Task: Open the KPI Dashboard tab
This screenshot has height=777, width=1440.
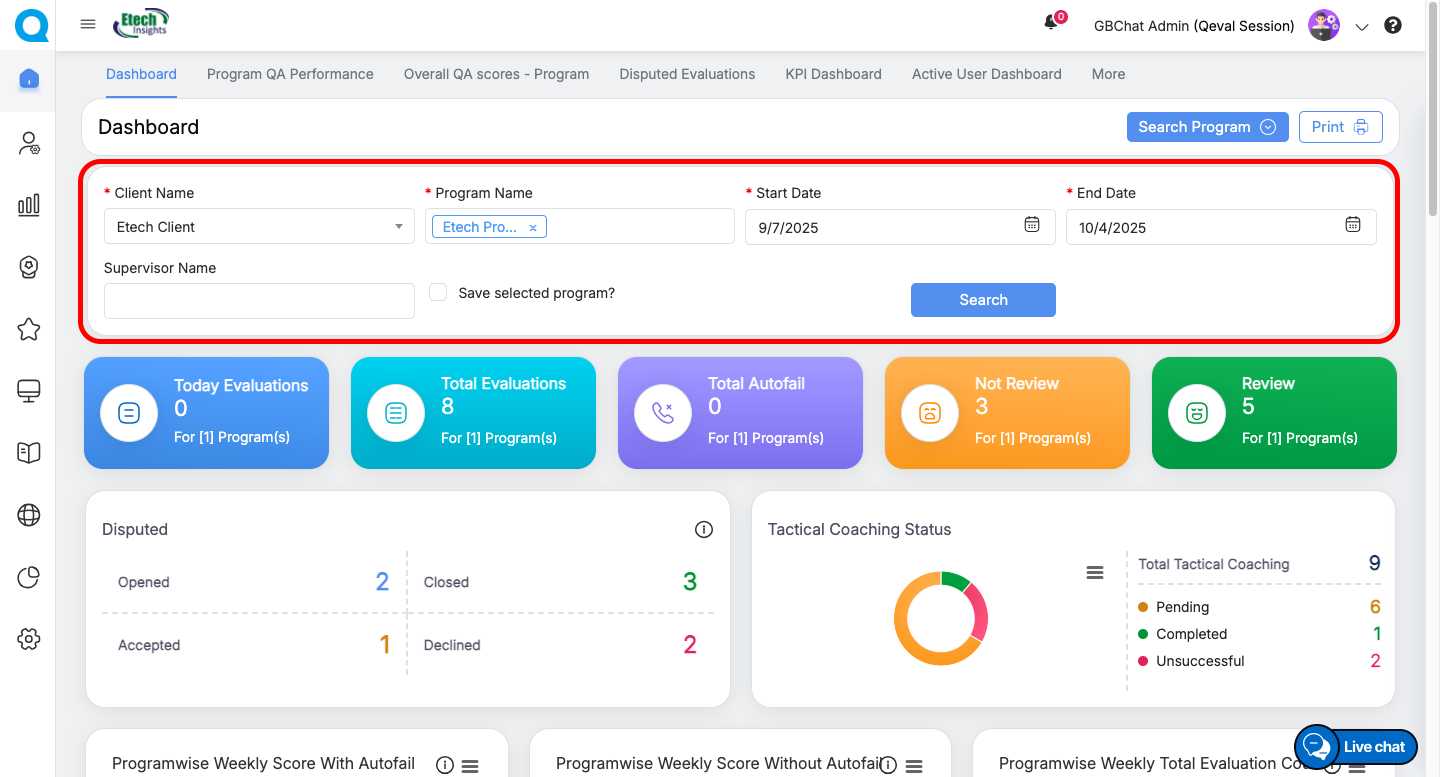Action: 833,74
